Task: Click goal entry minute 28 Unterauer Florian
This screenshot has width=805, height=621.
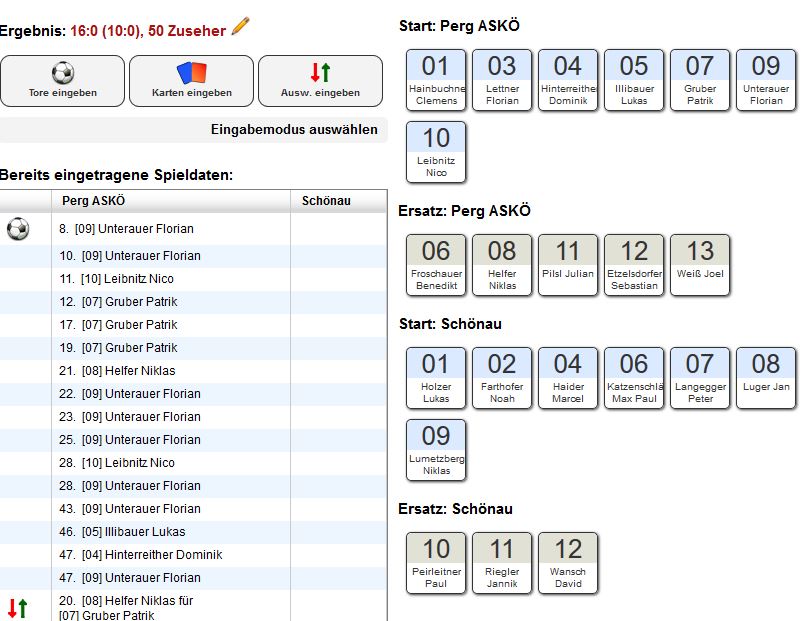Action: point(130,486)
